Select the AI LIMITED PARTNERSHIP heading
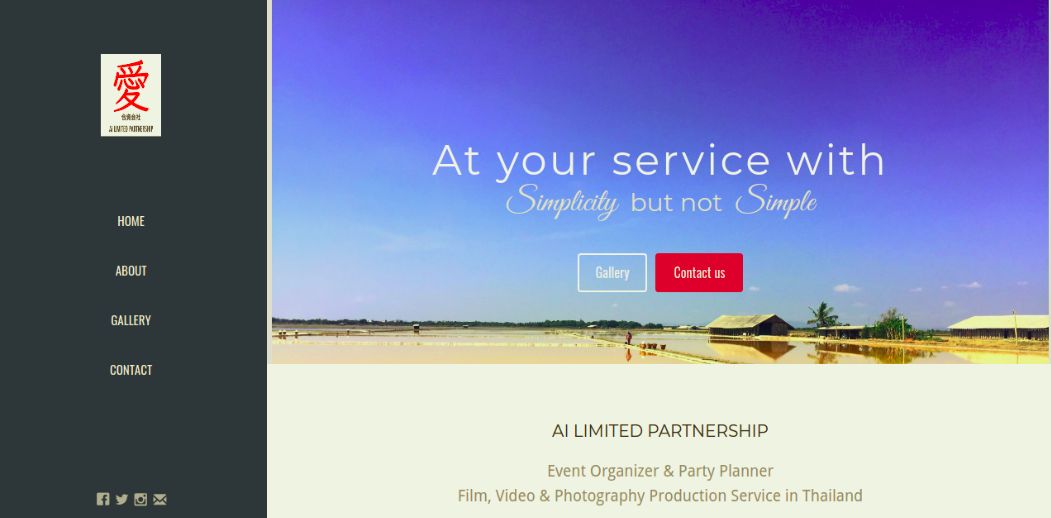1051x518 pixels. [660, 431]
